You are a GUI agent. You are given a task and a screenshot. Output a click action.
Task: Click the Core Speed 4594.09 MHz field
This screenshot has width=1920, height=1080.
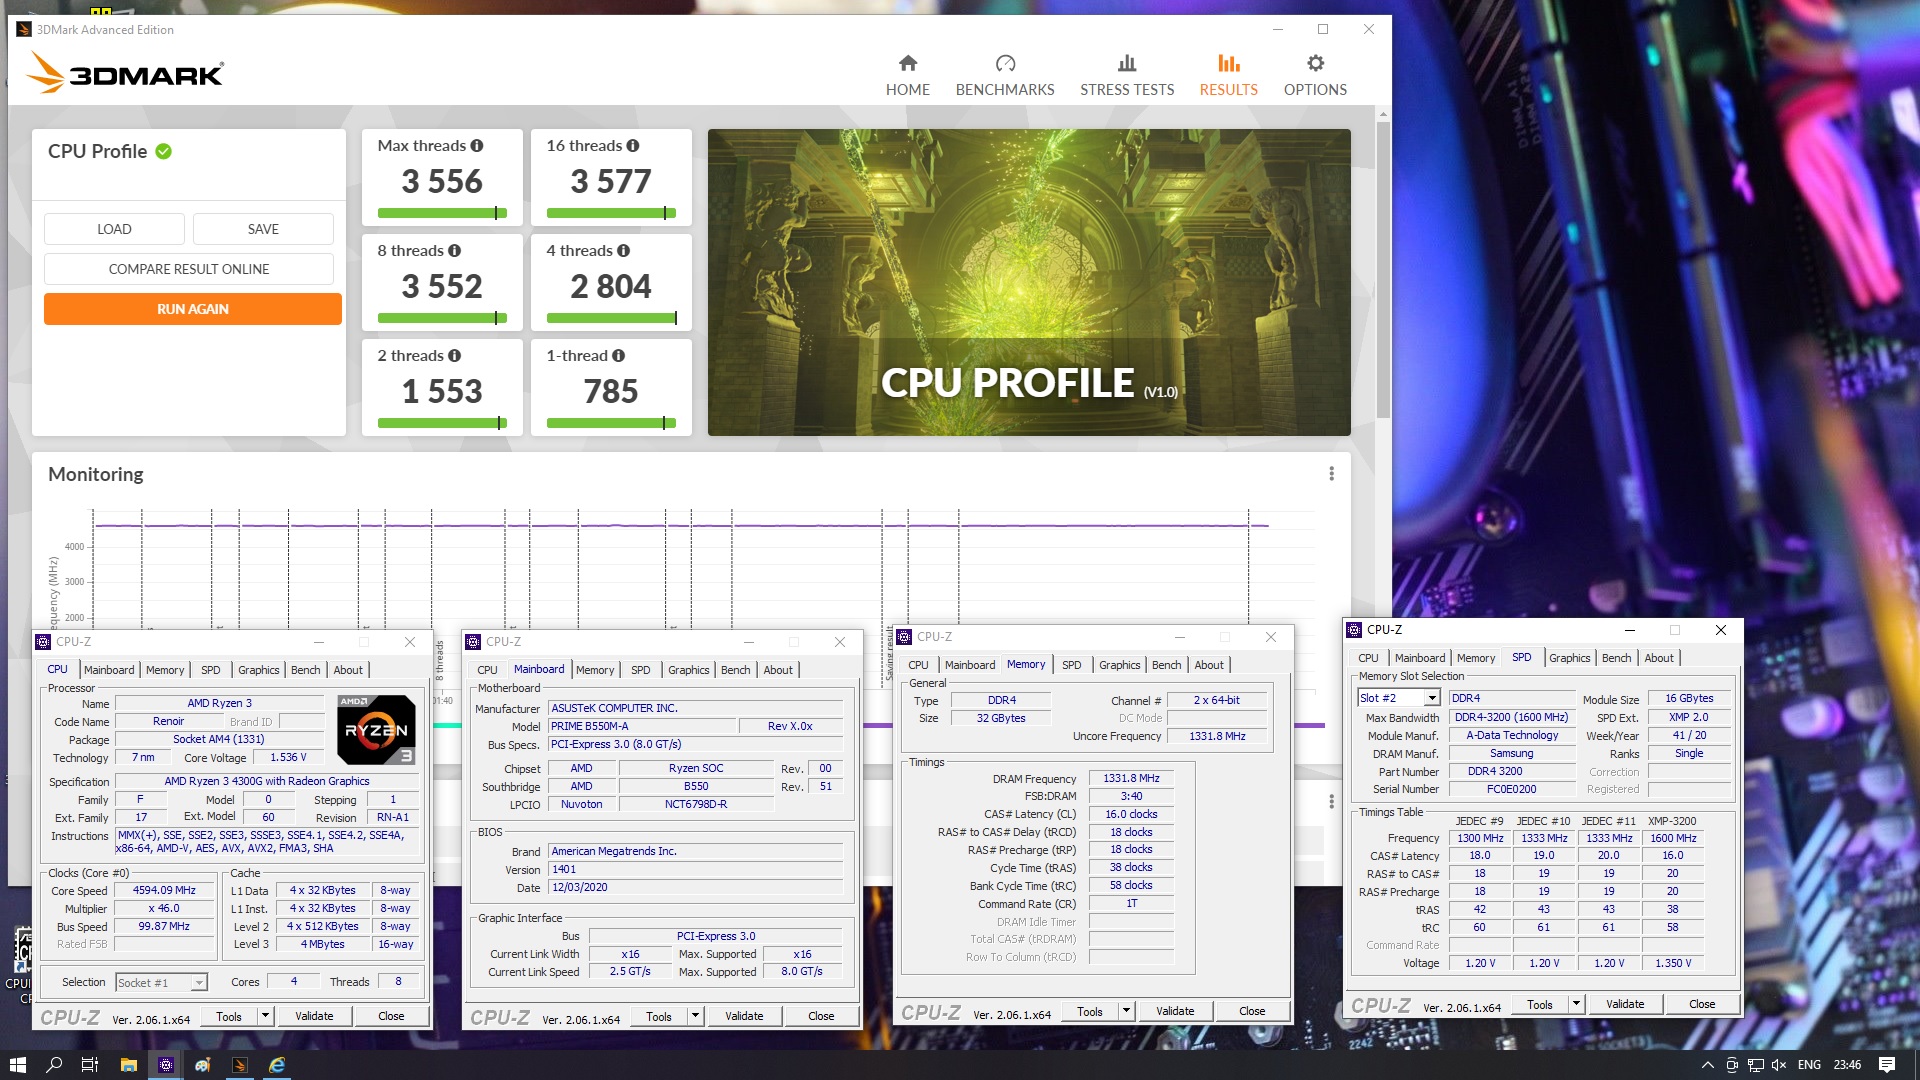point(164,890)
